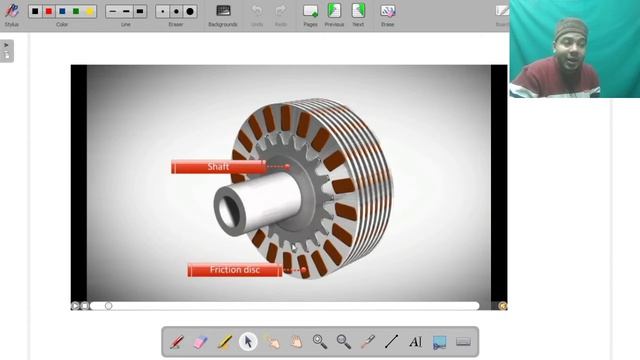Select the Zoom in magnifier

320,342
